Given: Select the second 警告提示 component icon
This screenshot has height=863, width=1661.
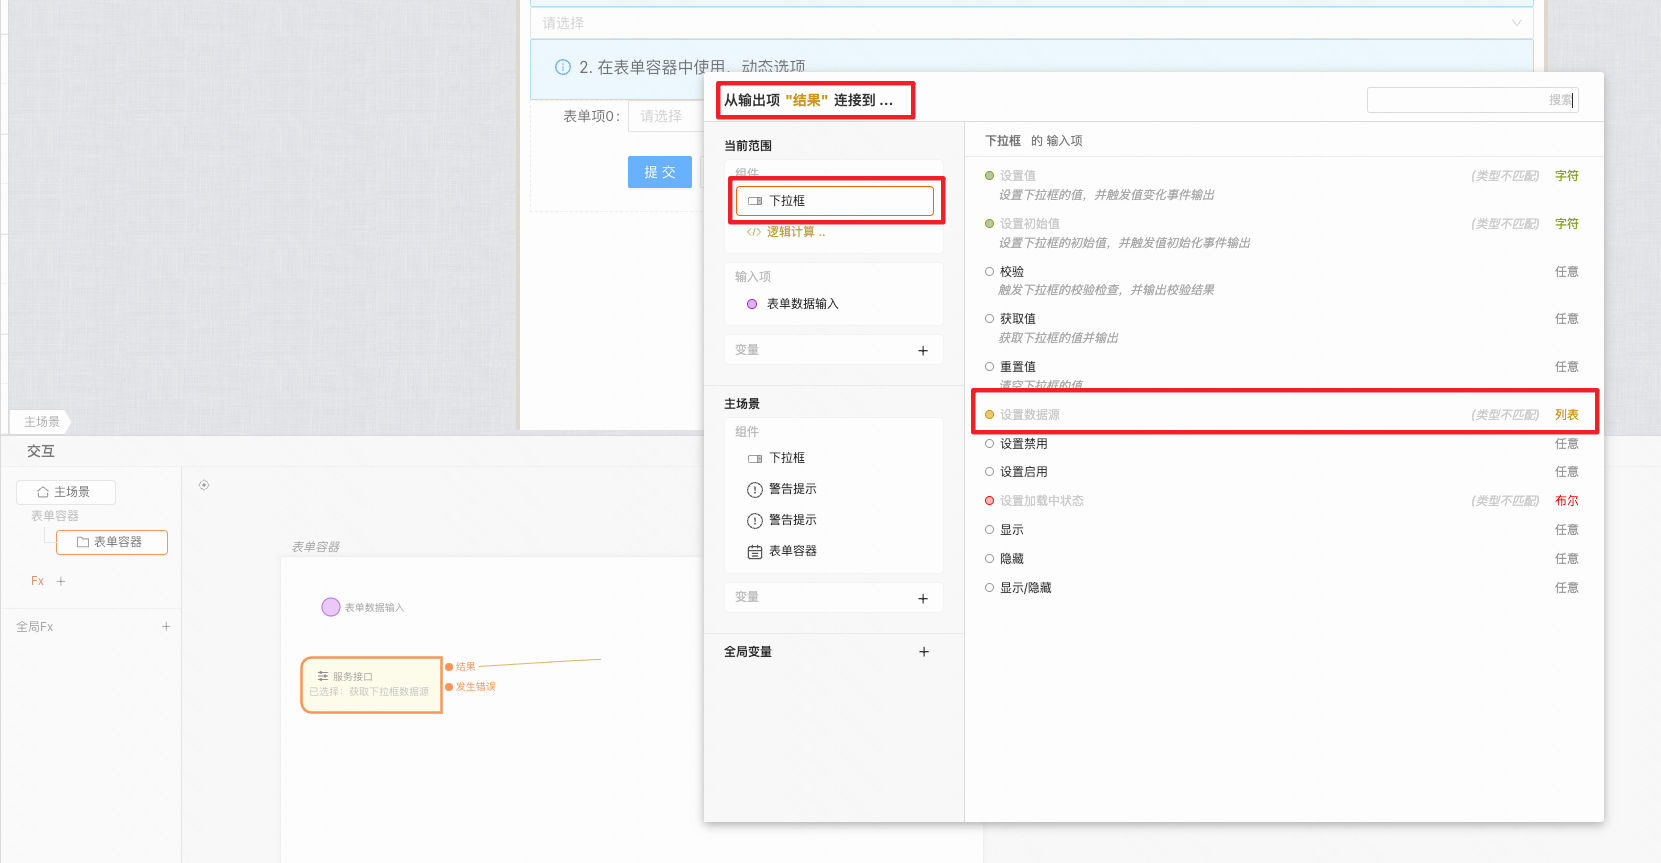Looking at the screenshot, I should pyautogui.click(x=755, y=520).
